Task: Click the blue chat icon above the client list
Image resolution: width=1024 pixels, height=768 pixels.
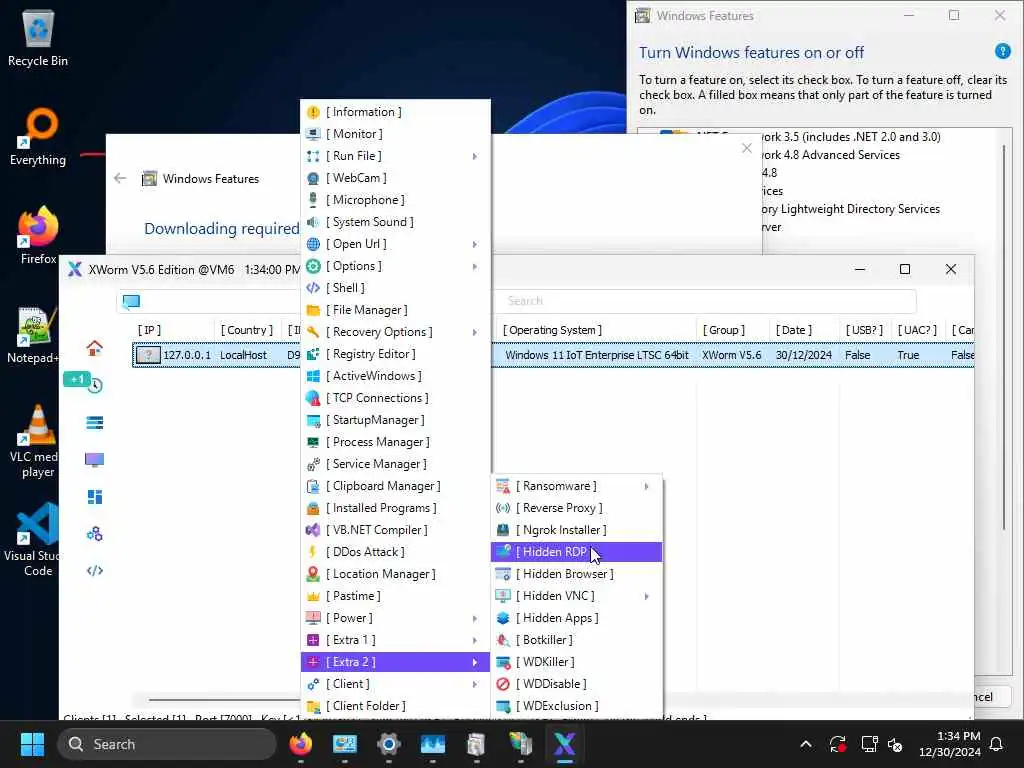Action: click(131, 301)
